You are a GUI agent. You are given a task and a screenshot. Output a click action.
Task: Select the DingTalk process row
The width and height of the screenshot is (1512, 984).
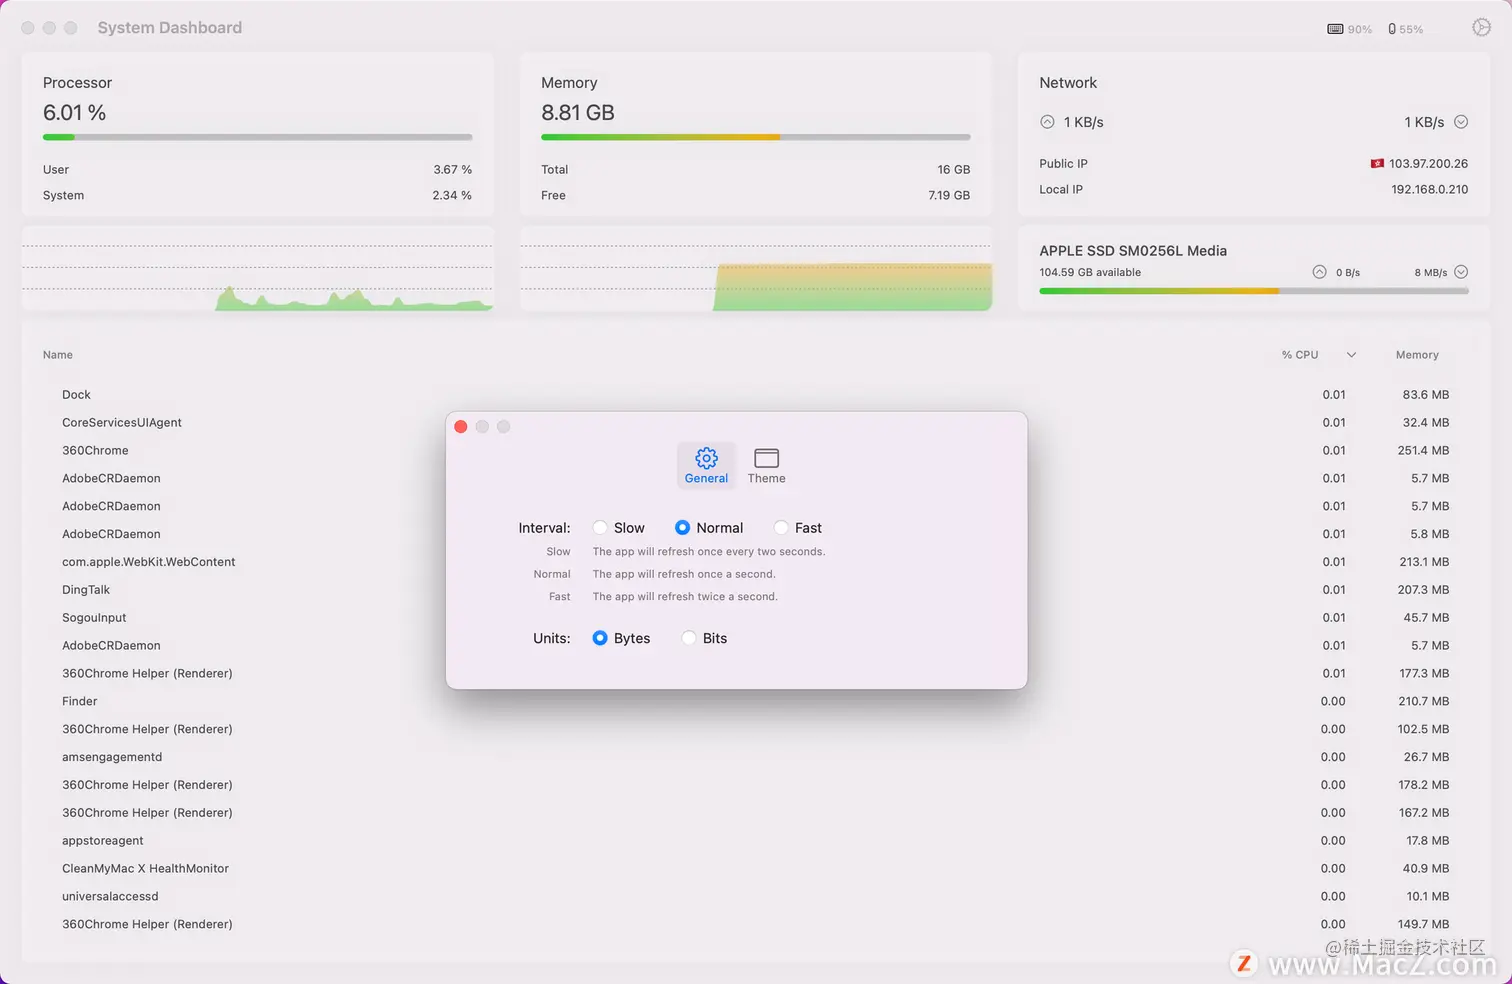click(756, 590)
